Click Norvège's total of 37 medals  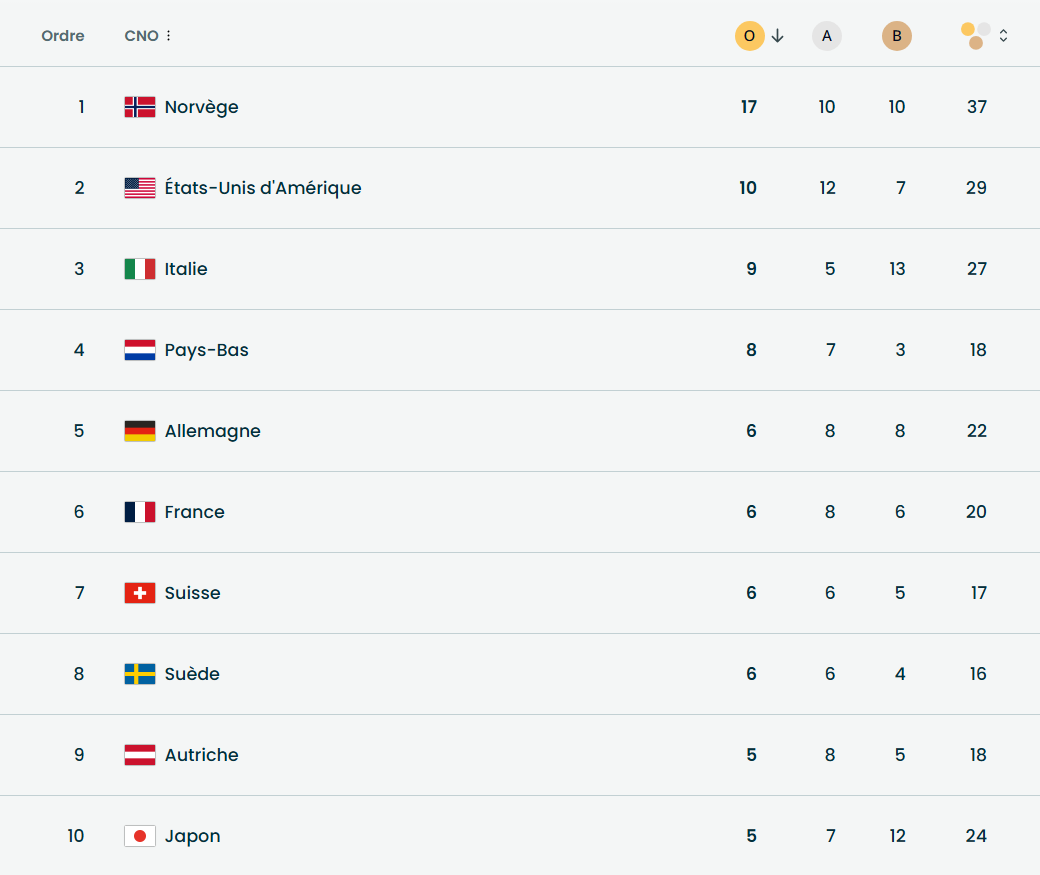click(977, 107)
